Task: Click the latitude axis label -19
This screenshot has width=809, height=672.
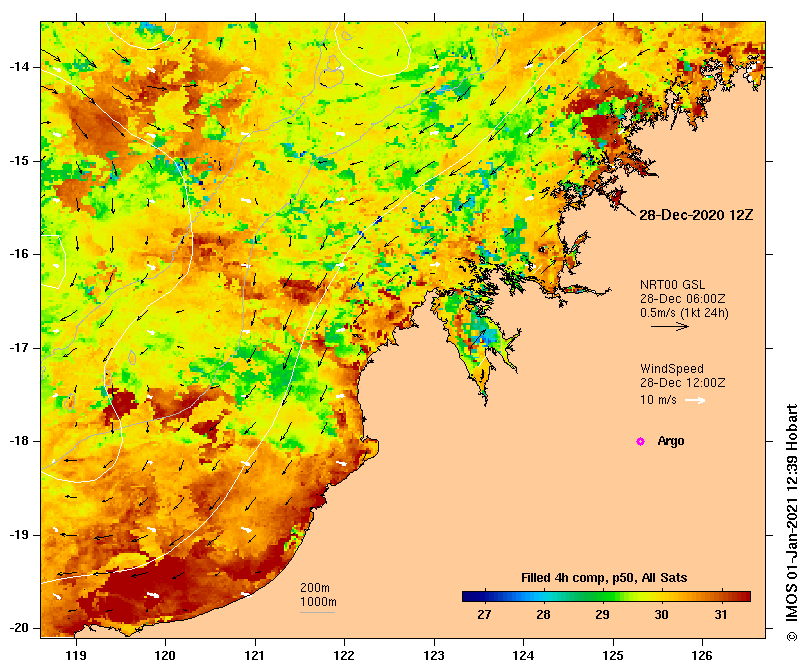Action: pyautogui.click(x=19, y=535)
